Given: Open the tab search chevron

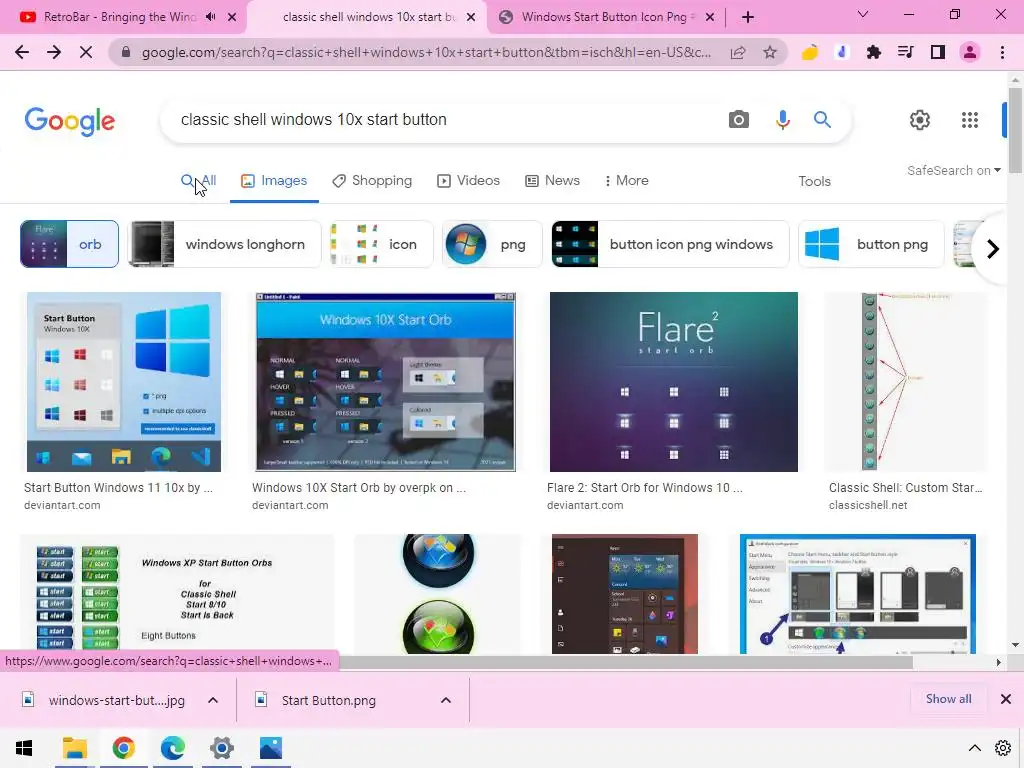Looking at the screenshot, I should coord(863,14).
